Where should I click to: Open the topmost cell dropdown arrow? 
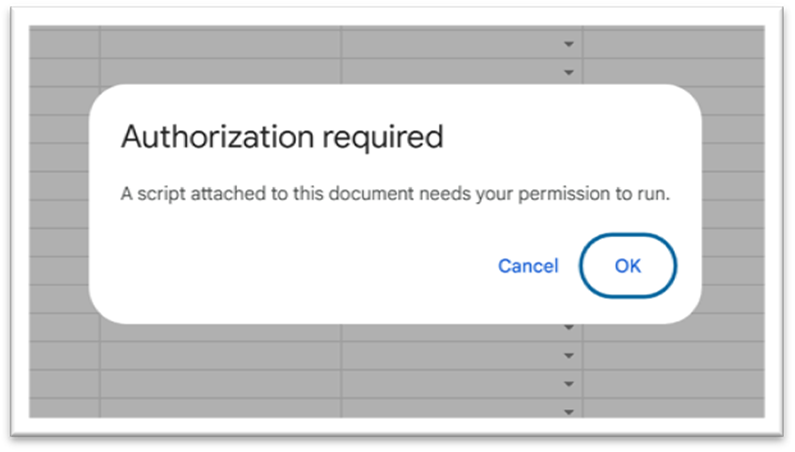pos(569,44)
